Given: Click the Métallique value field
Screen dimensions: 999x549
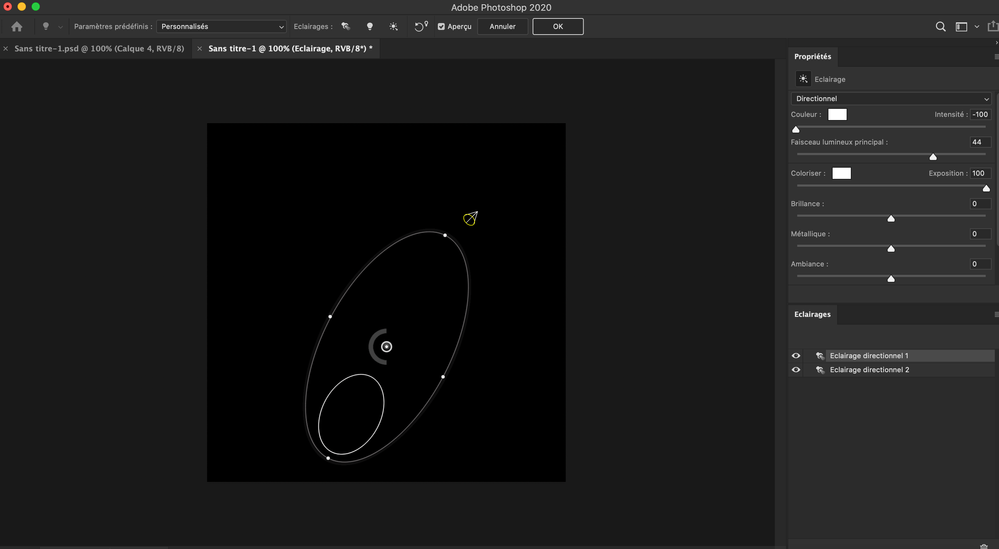Looking at the screenshot, I should 980,234.
